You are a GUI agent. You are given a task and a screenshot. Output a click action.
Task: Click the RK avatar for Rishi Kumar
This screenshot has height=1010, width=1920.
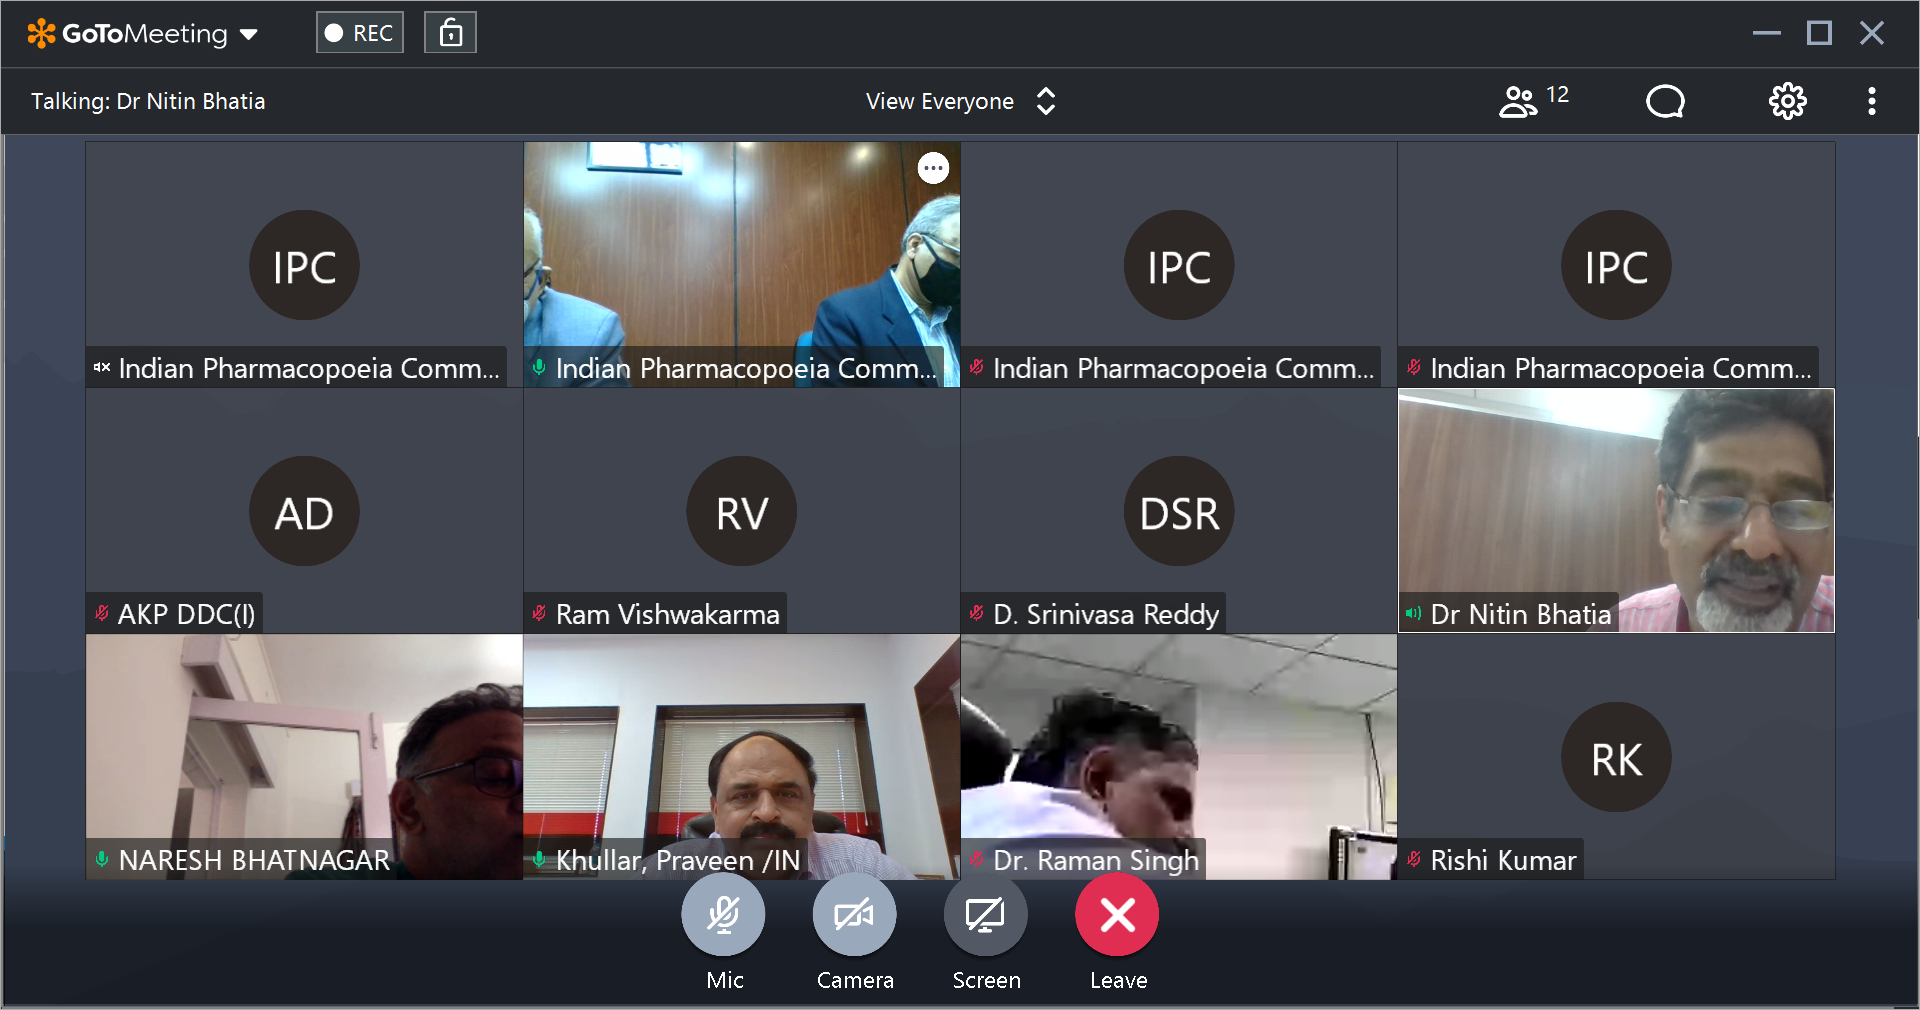[1616, 758]
